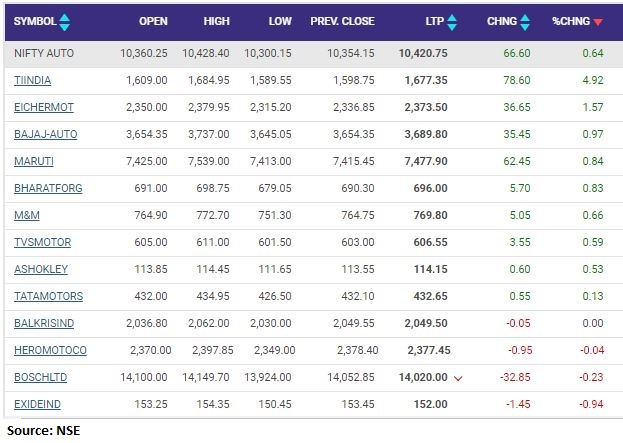Image resolution: width=623 pixels, height=443 pixels.
Task: Click %CHNG red descending sort arrow
Action: [598, 21]
